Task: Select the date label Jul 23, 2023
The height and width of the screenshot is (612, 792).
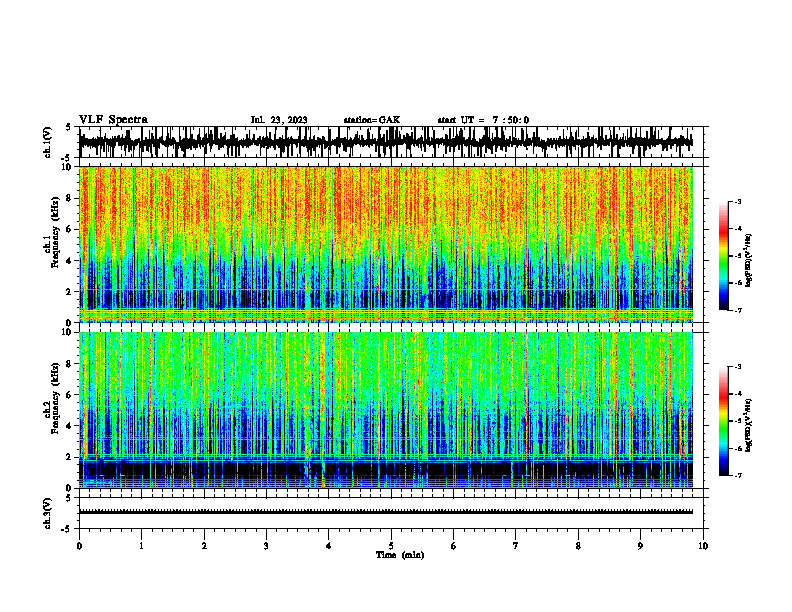Action: click(x=279, y=120)
